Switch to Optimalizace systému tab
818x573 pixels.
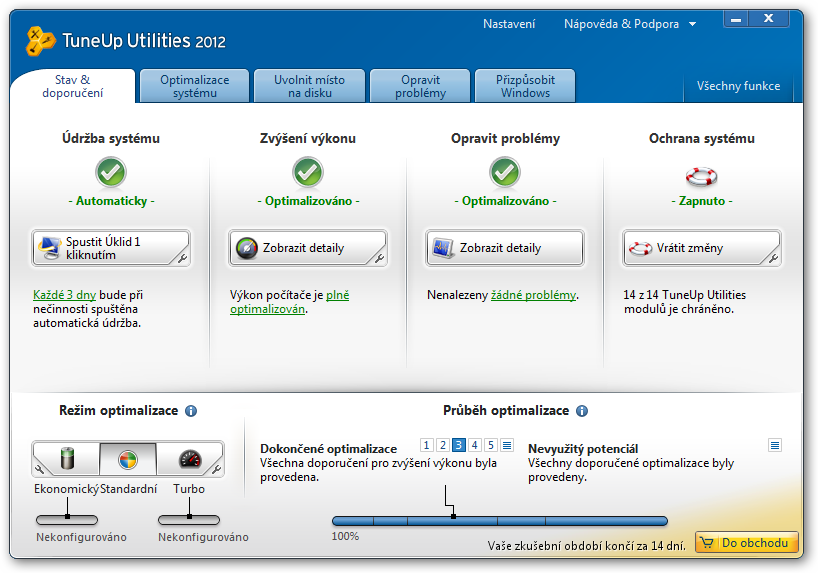click(195, 86)
